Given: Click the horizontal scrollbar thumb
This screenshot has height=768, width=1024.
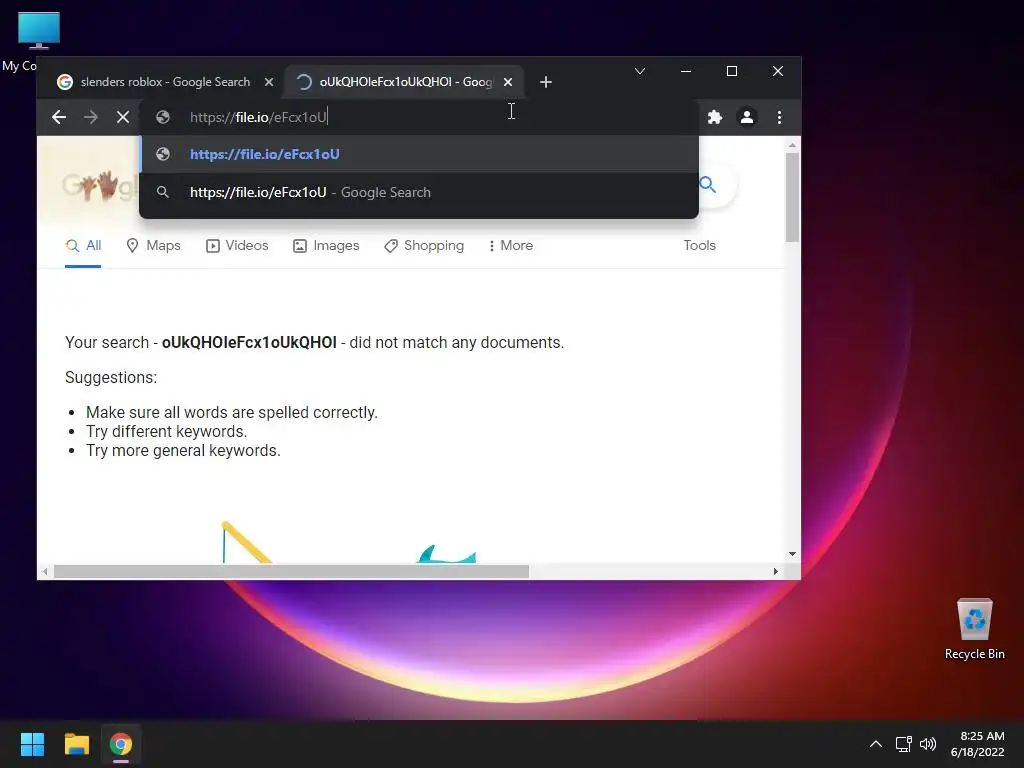Looking at the screenshot, I should point(291,571).
